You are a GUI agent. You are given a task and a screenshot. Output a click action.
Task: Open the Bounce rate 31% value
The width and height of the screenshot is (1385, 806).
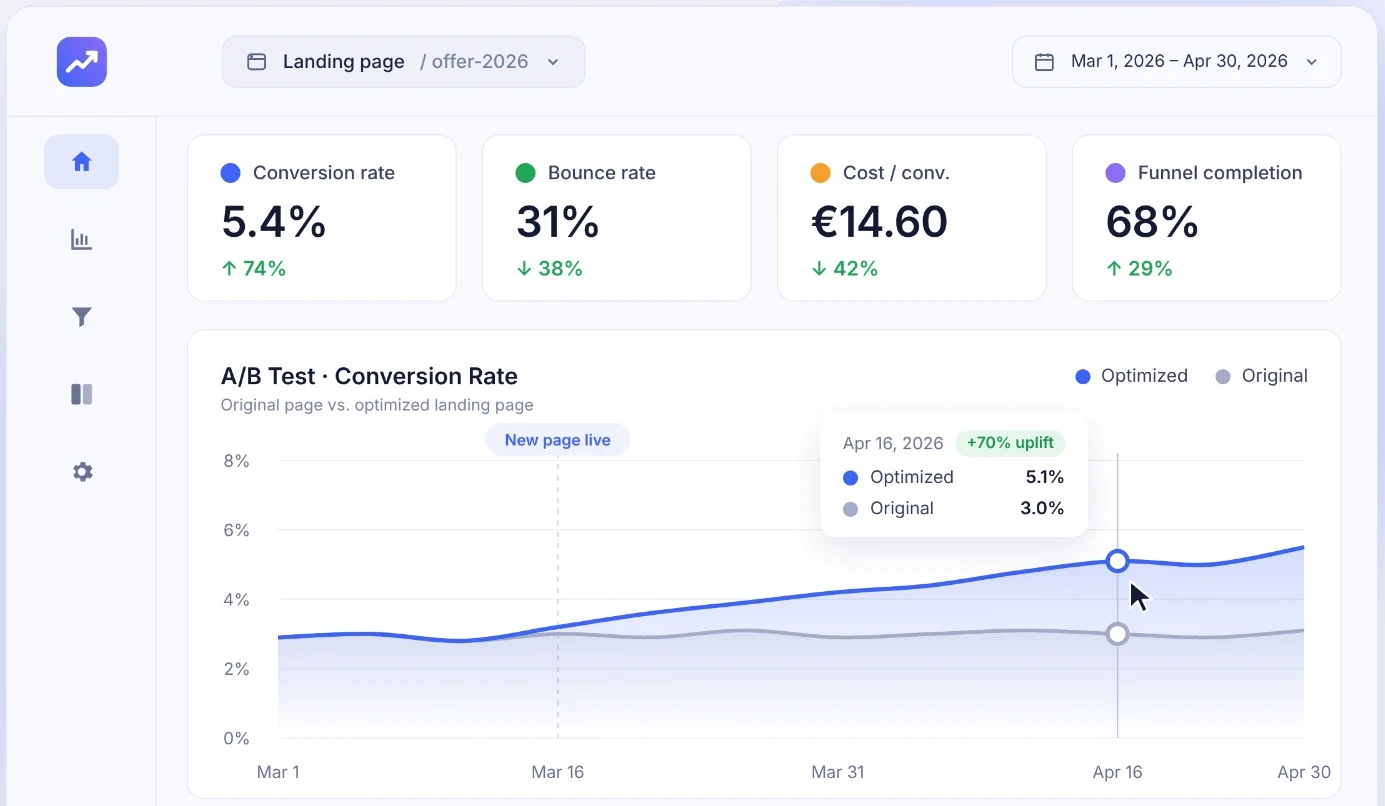(558, 222)
